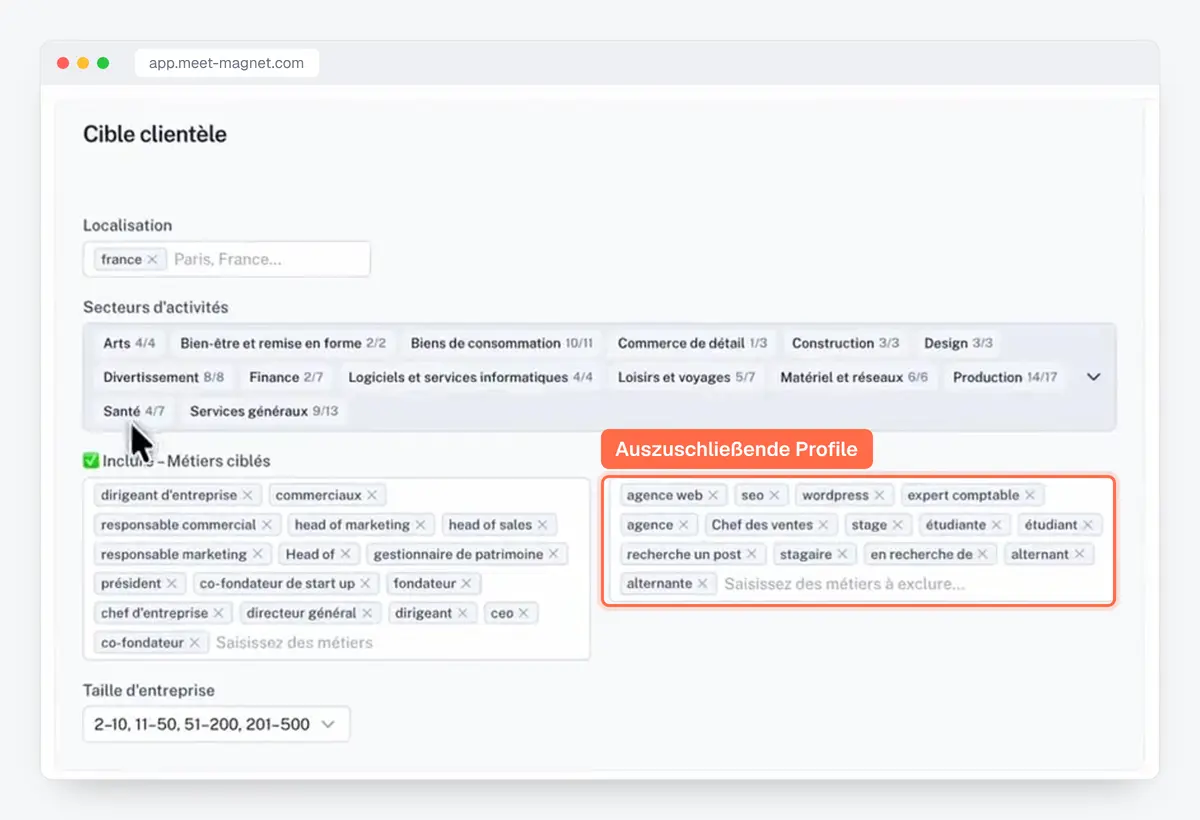The width and height of the screenshot is (1200, 820).
Task: Select Services généraux 9/13 sector
Action: 264,411
